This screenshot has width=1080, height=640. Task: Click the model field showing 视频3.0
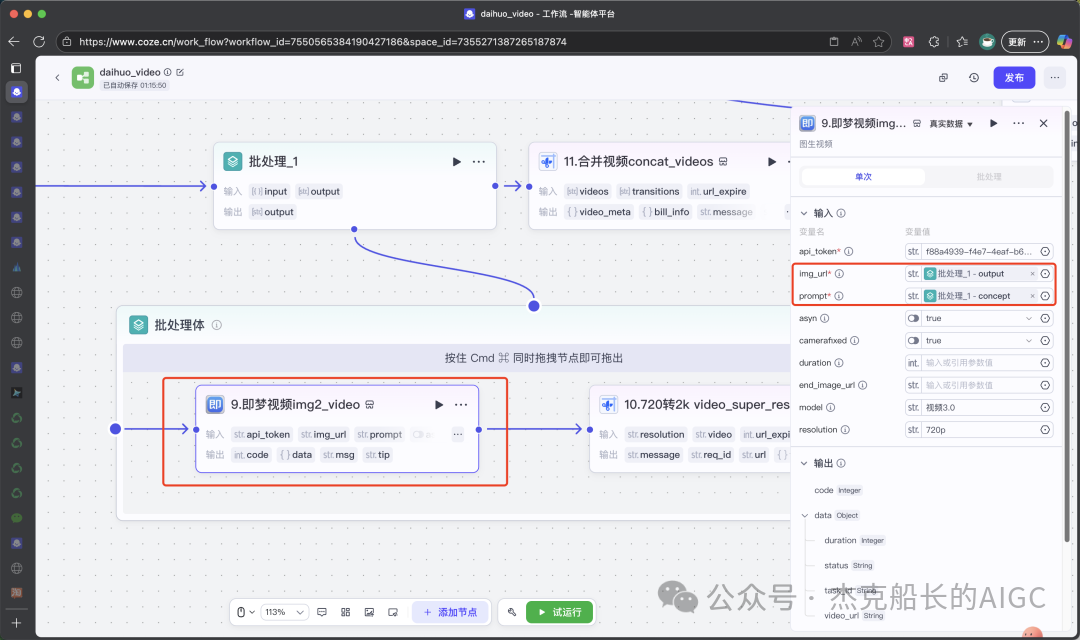[979, 408]
